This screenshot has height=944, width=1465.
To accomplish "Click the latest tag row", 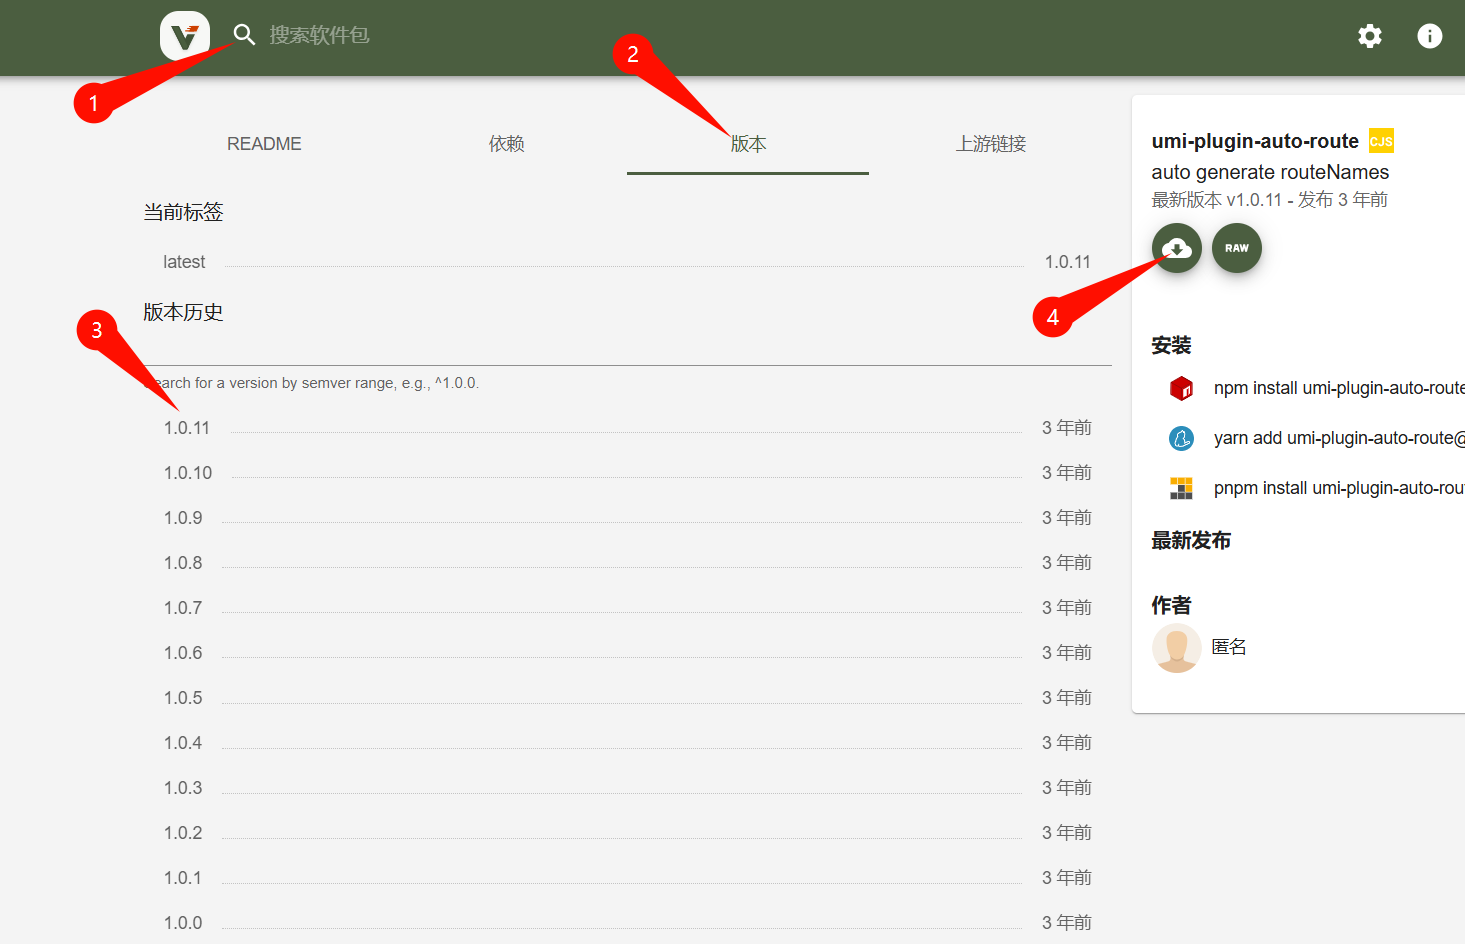I will pos(627,262).
